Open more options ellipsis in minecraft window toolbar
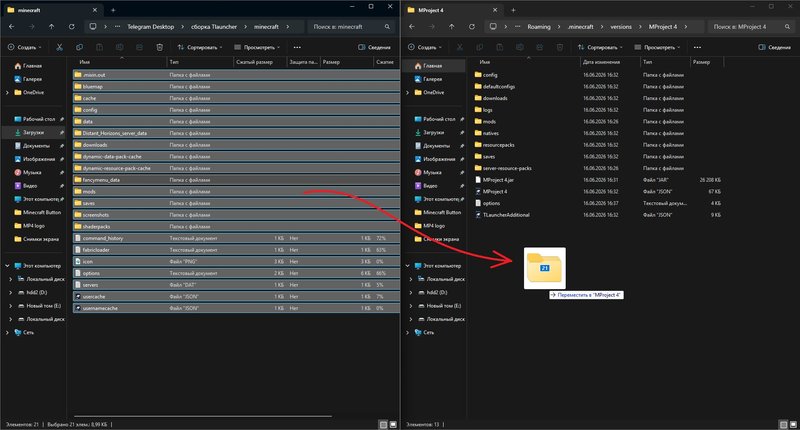Viewport: 800px width, 430px height. (x=297, y=47)
